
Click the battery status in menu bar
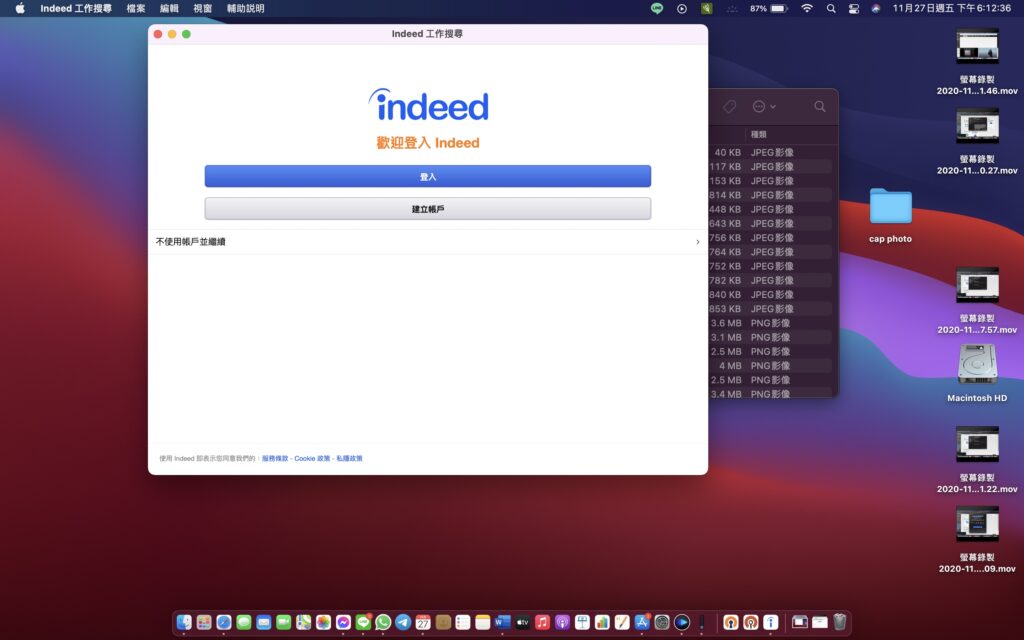click(768, 8)
